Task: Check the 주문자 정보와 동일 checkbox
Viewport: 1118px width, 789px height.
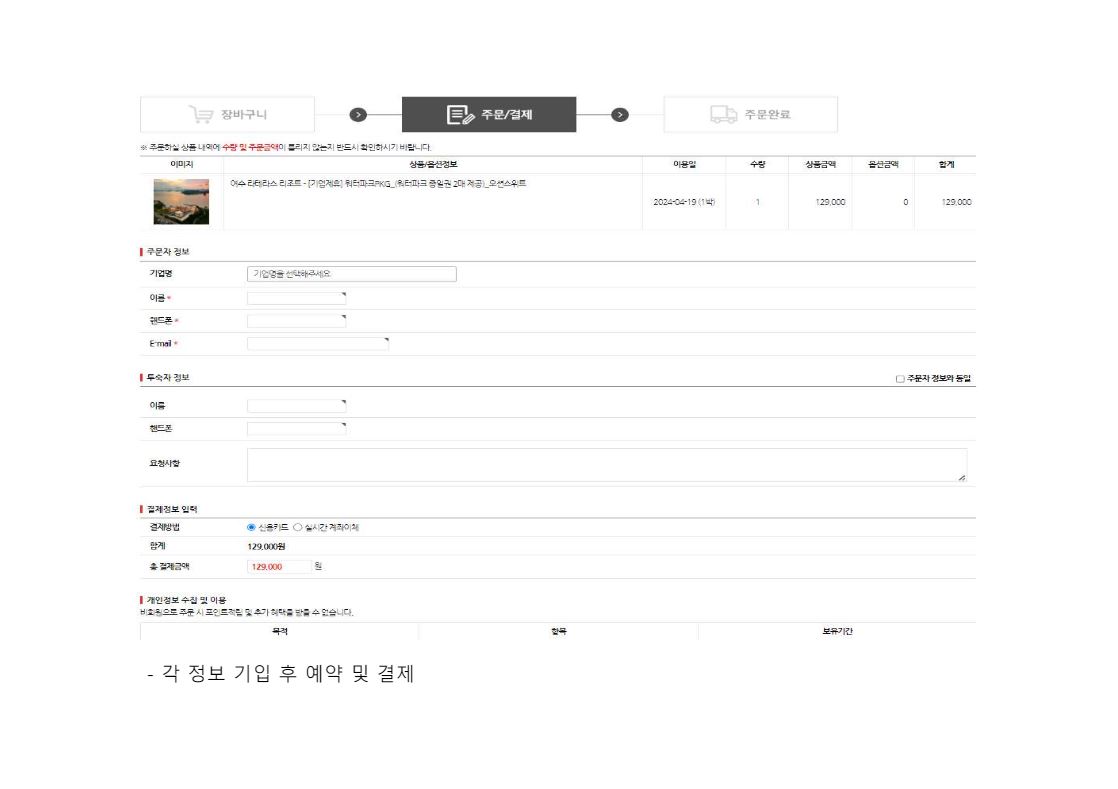Action: tap(900, 379)
